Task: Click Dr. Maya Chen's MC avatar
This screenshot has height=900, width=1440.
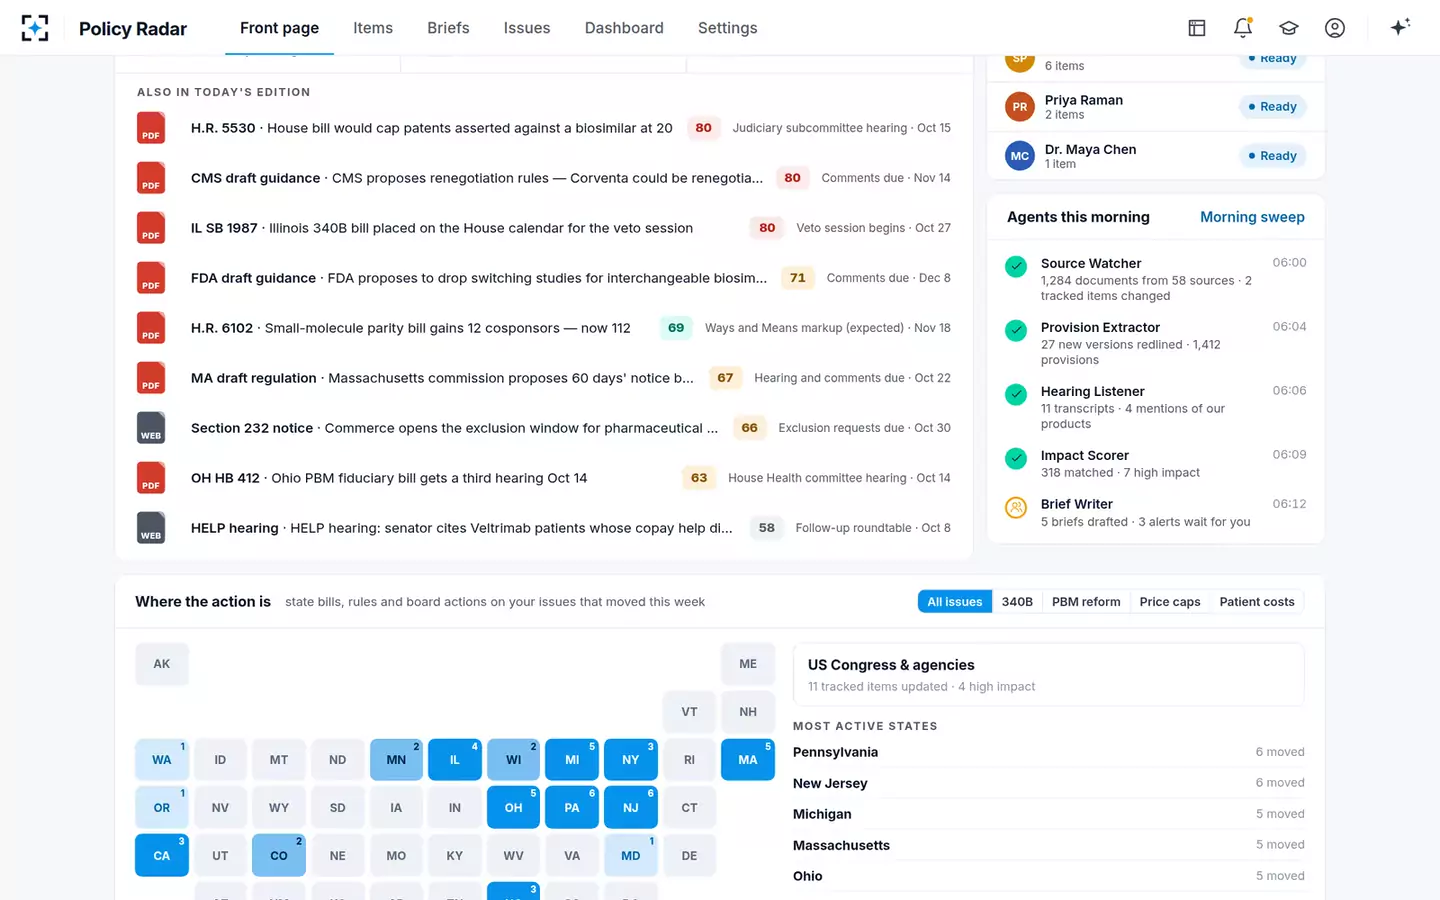Action: tap(1020, 155)
